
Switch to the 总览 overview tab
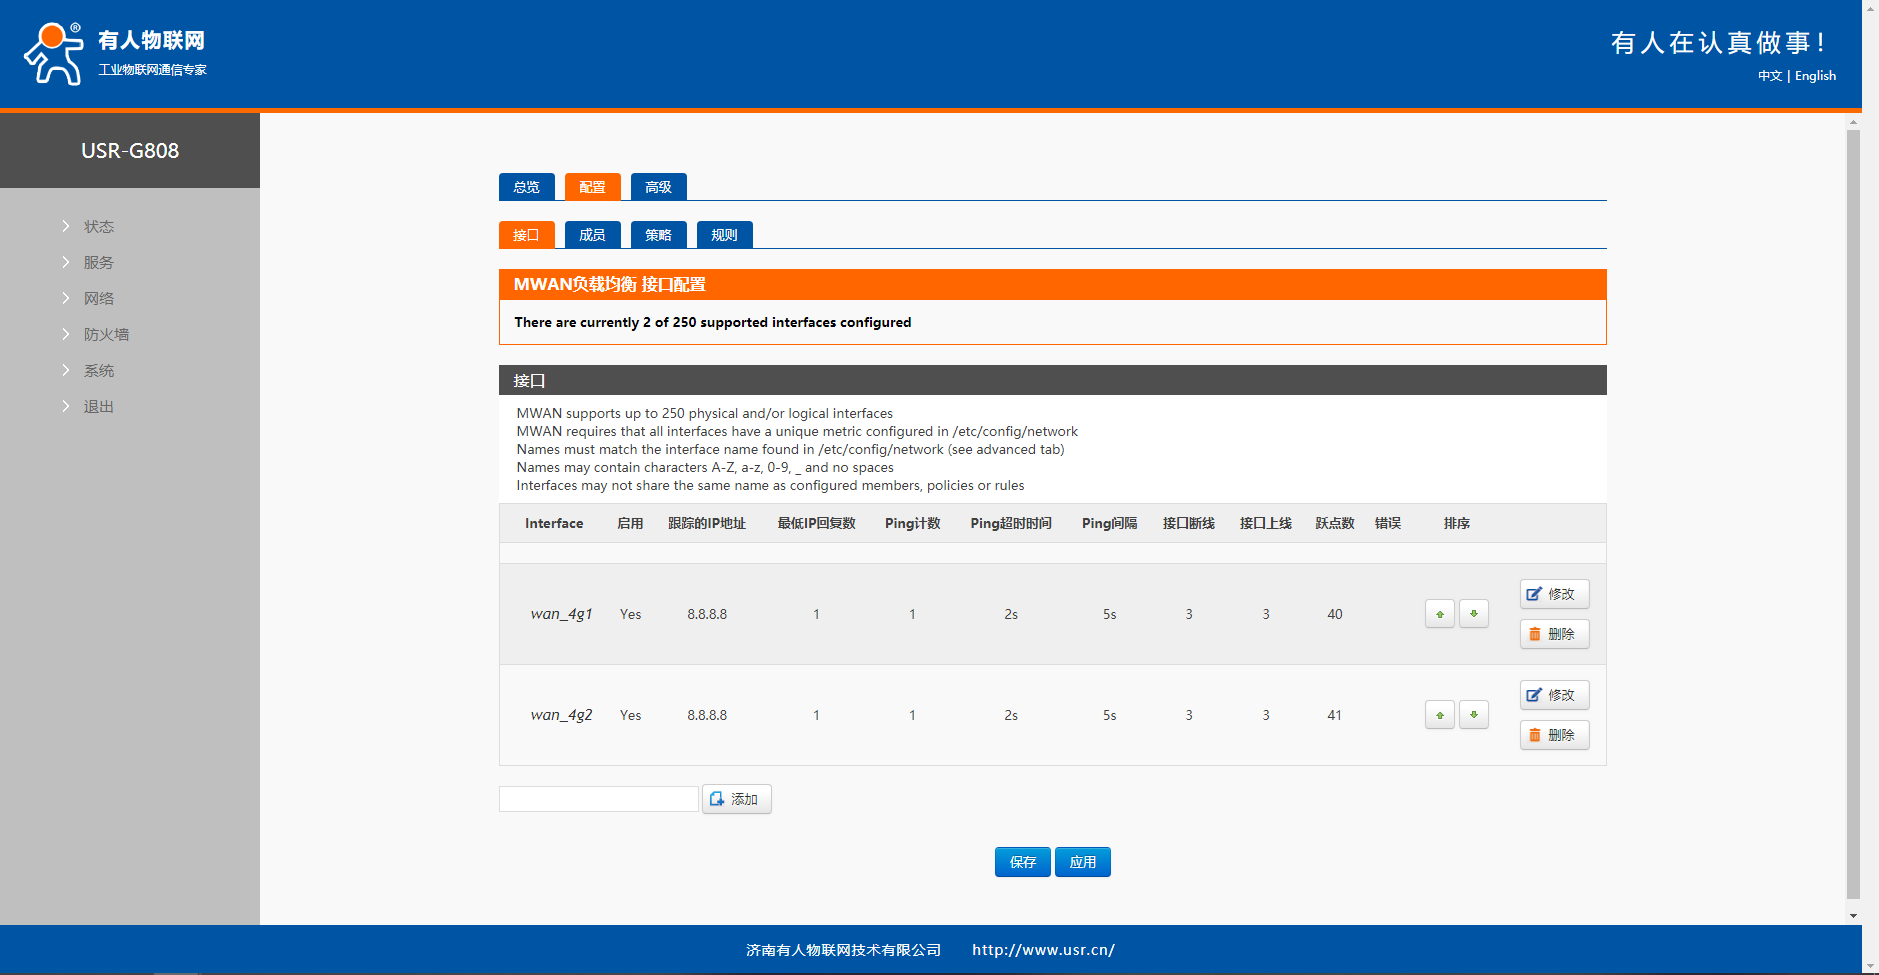(x=526, y=187)
